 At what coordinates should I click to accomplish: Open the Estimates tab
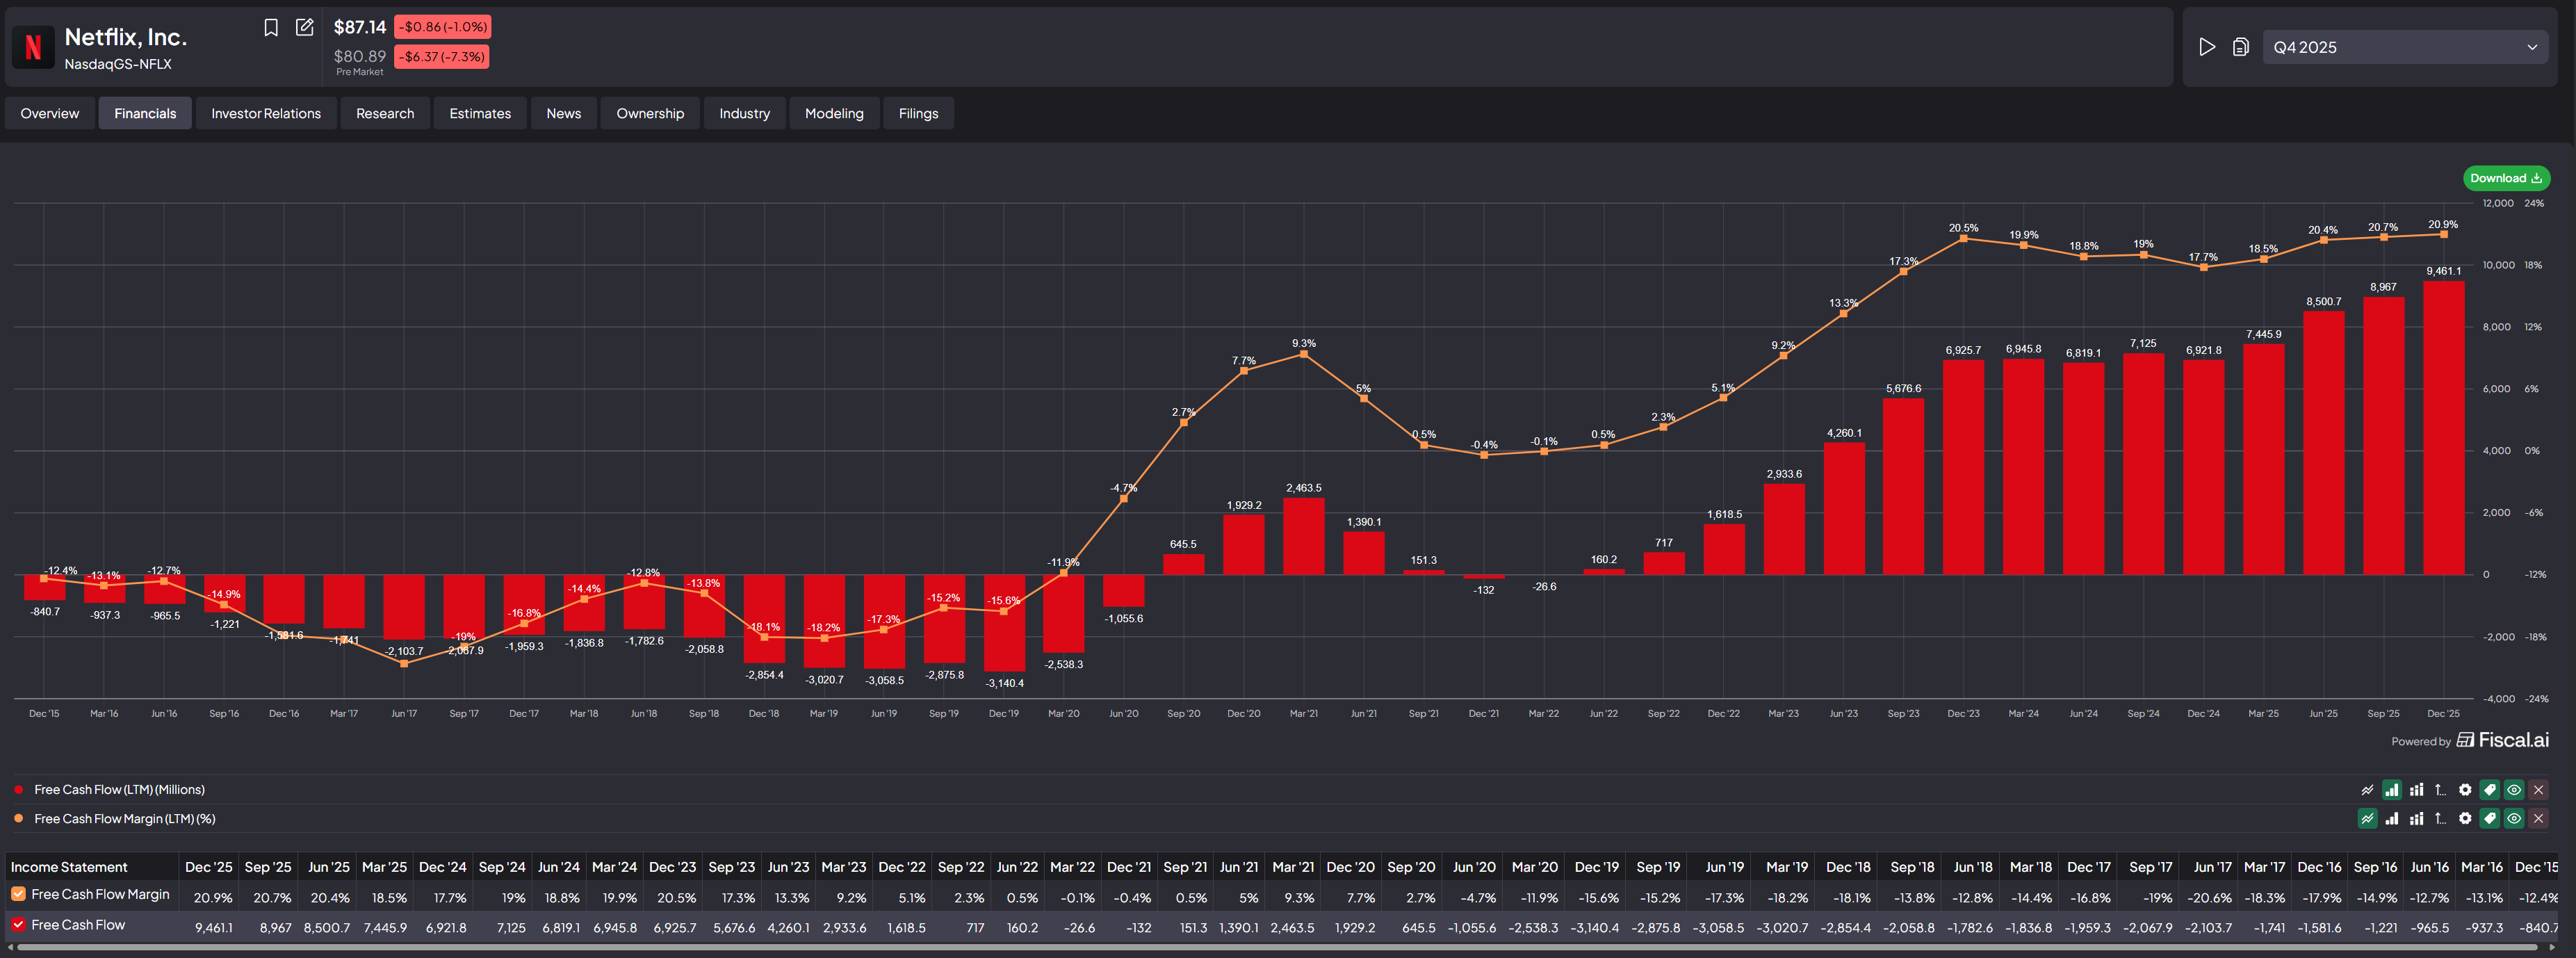click(480, 113)
